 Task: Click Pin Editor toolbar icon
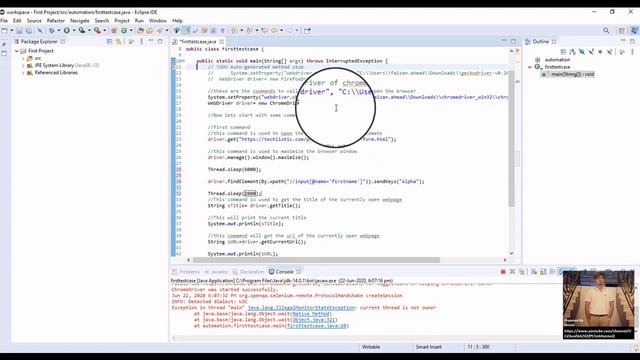tap(307, 31)
